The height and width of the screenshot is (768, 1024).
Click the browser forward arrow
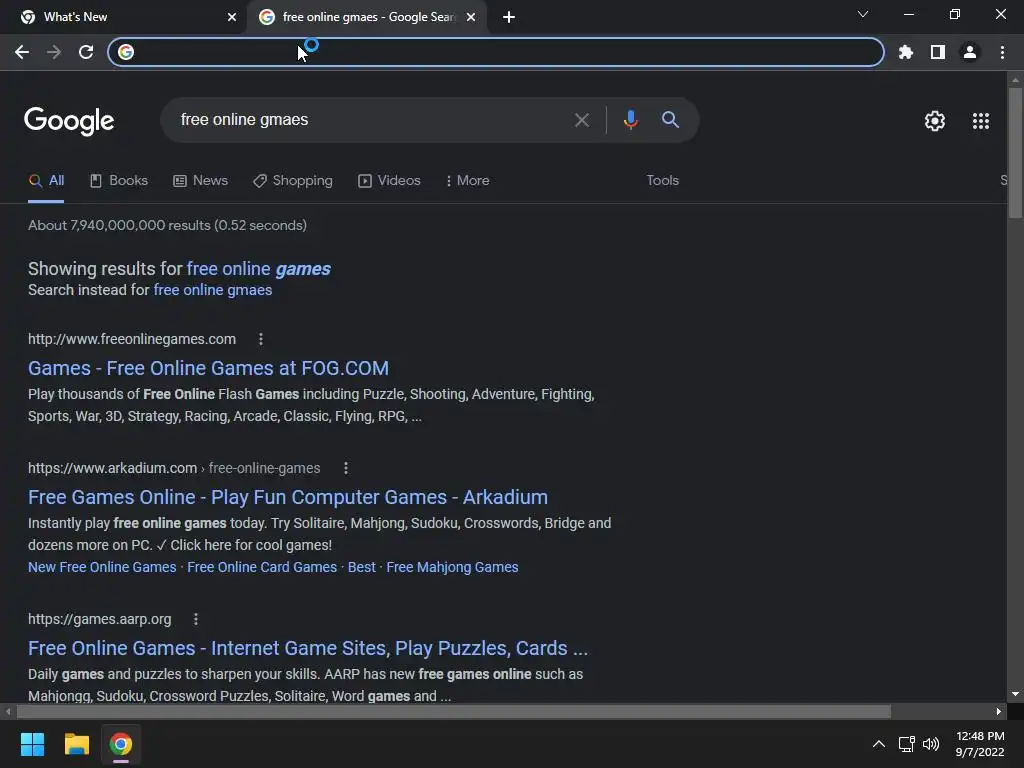(54, 52)
